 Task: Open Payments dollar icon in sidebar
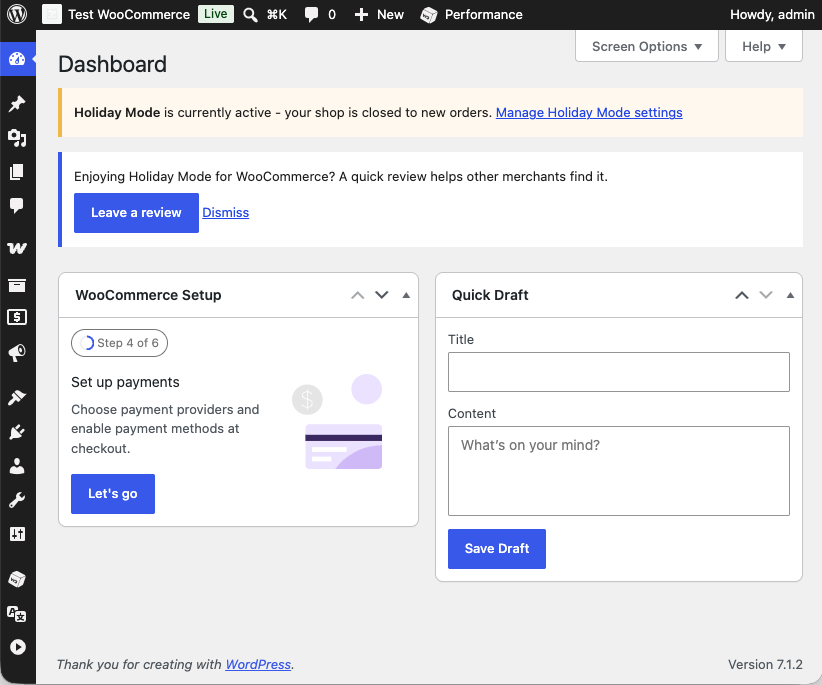(x=17, y=317)
